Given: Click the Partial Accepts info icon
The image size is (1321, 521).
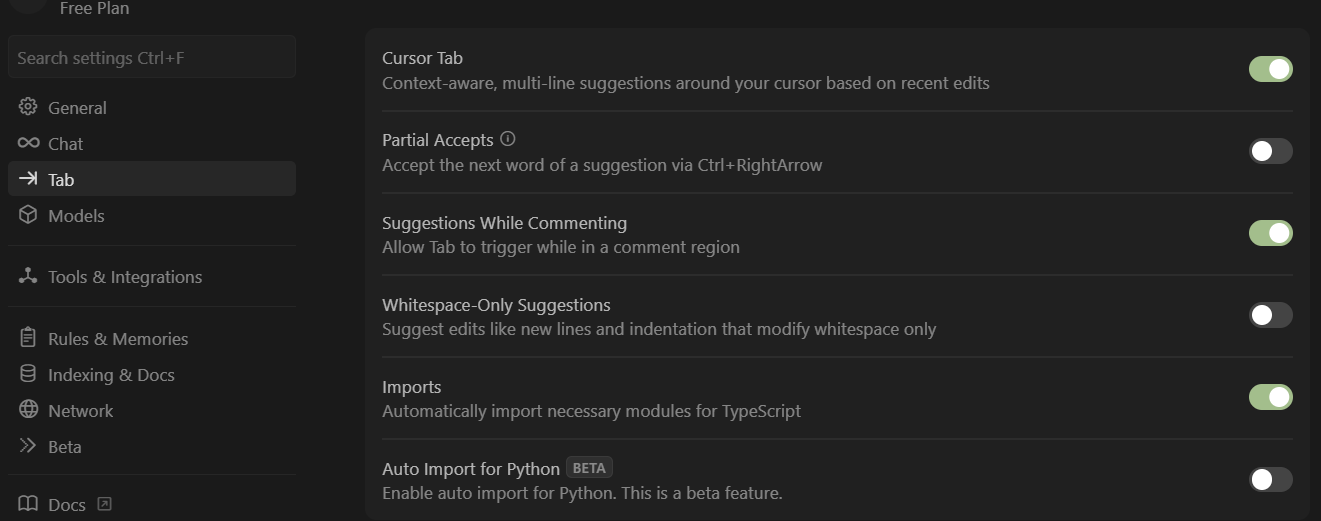Looking at the screenshot, I should click(x=508, y=139).
